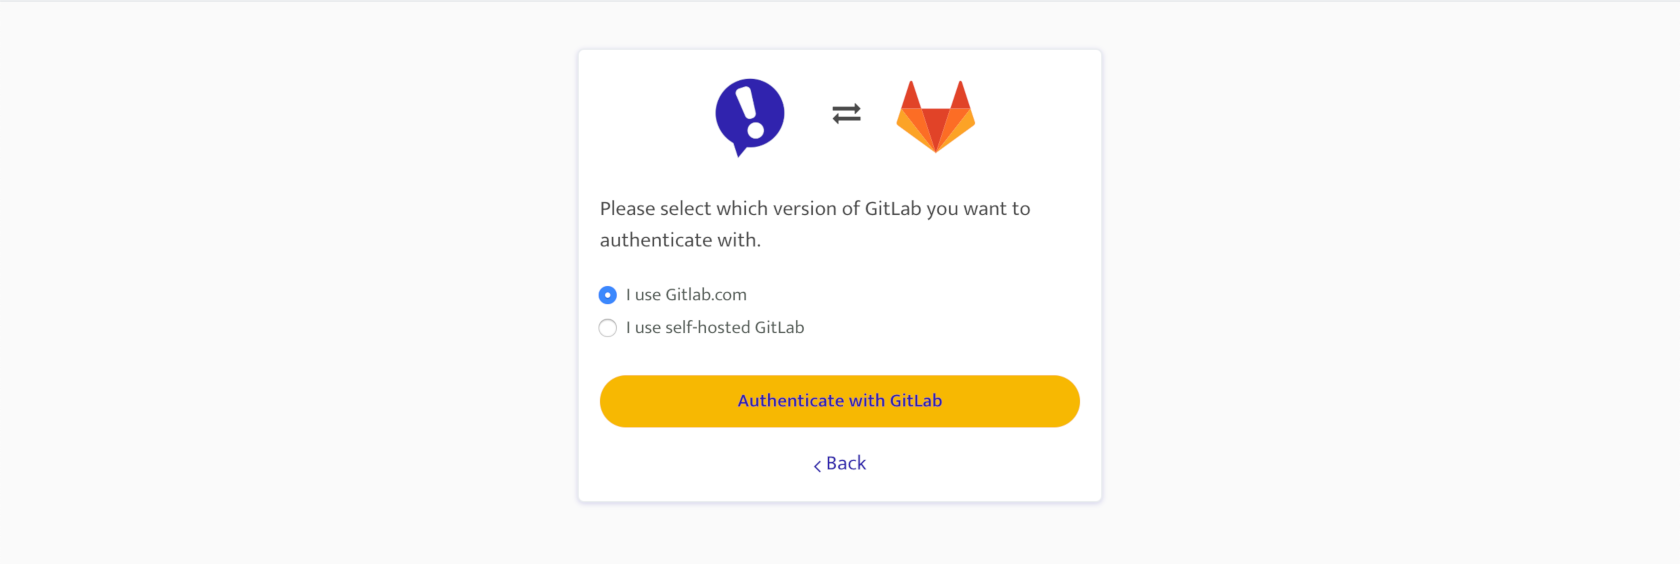Select the 'I use self-hosted GitLab' radio button

(x=608, y=328)
